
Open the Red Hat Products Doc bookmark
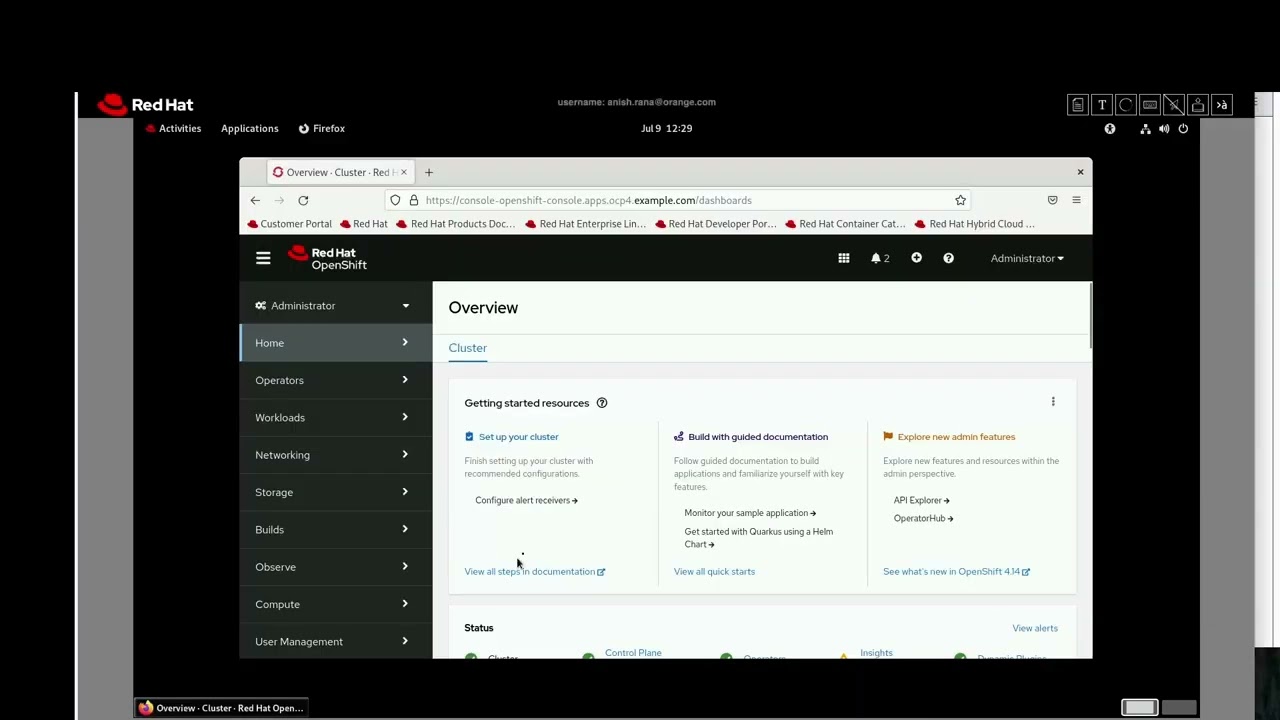[x=456, y=224]
